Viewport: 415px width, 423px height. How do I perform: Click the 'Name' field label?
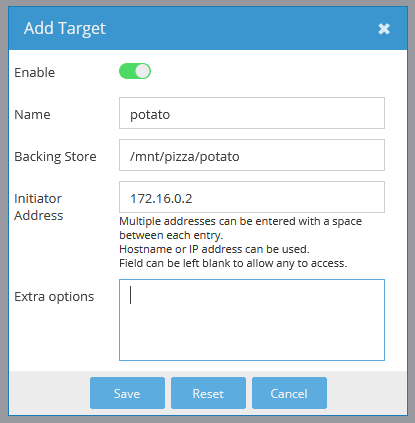point(32,114)
